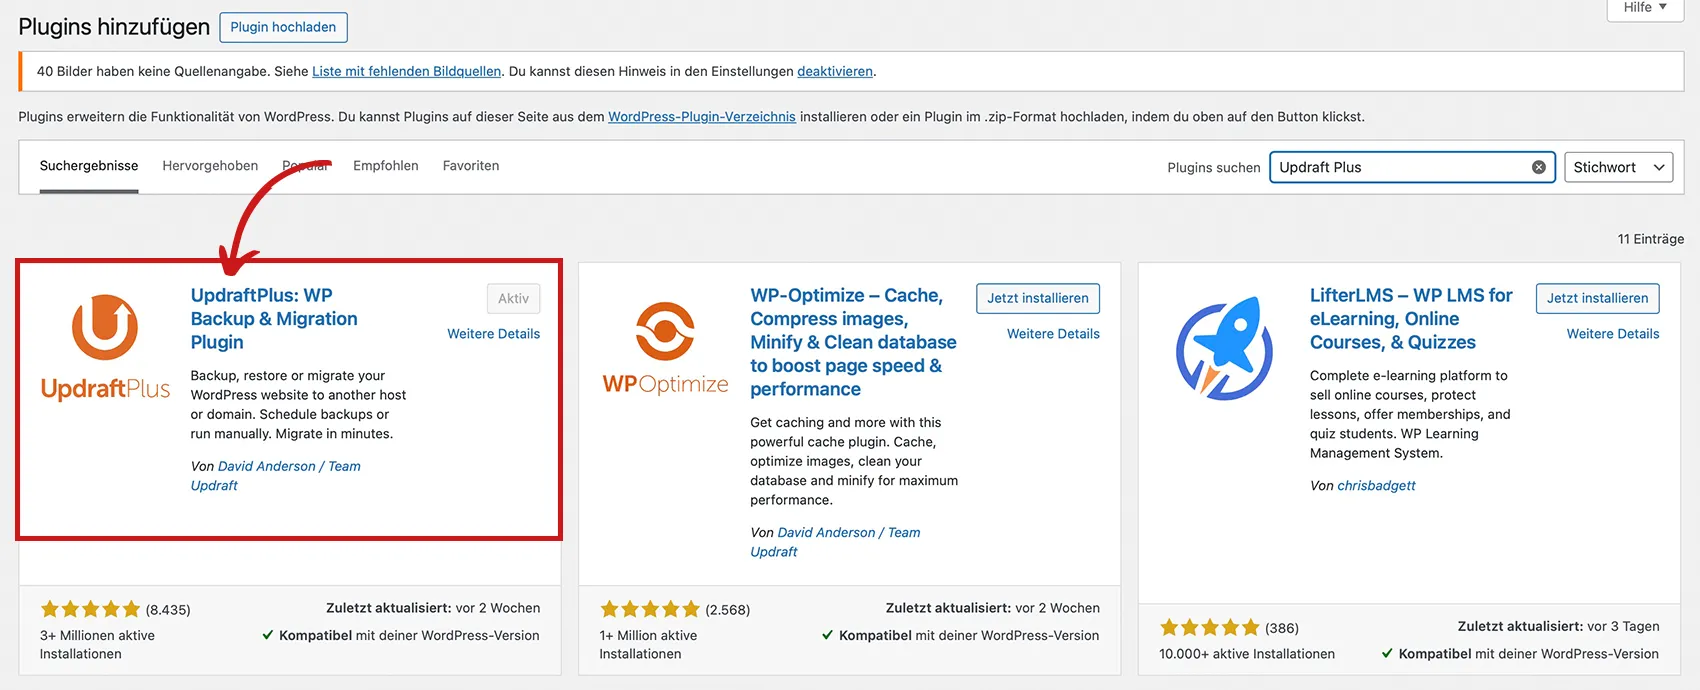The width and height of the screenshot is (1700, 690).
Task: Clear the plugin search field with X icon
Action: (1539, 167)
